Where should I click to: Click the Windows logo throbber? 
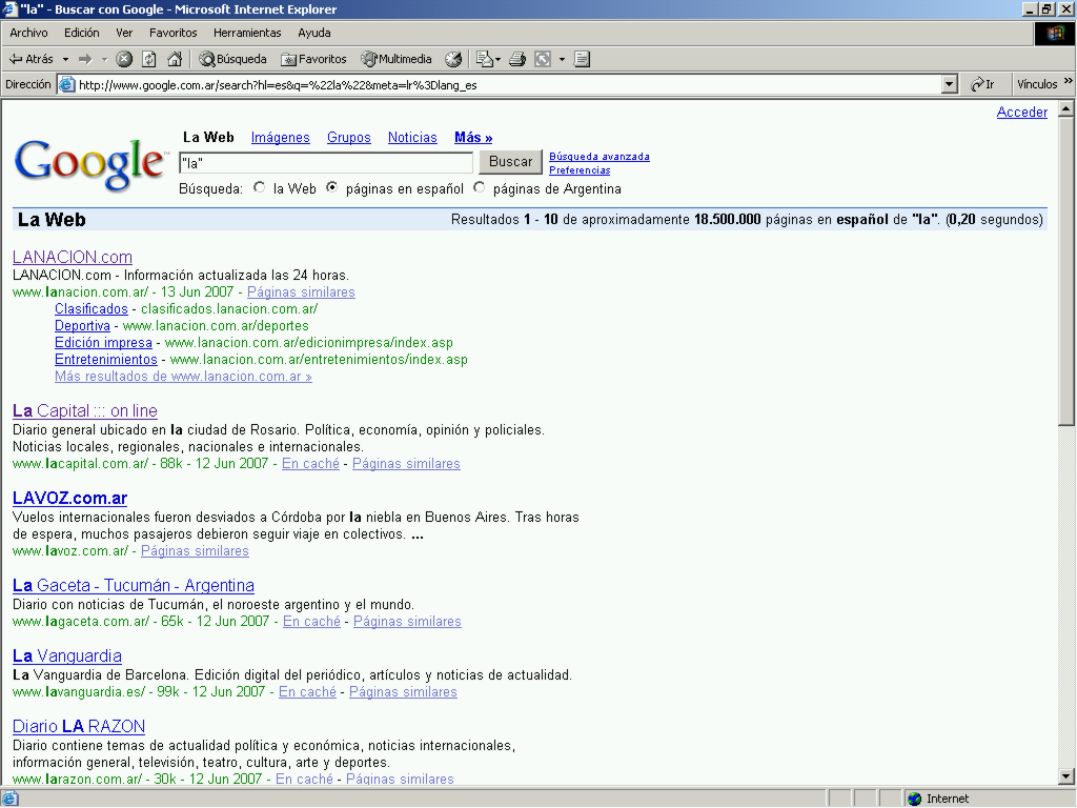[x=1055, y=33]
